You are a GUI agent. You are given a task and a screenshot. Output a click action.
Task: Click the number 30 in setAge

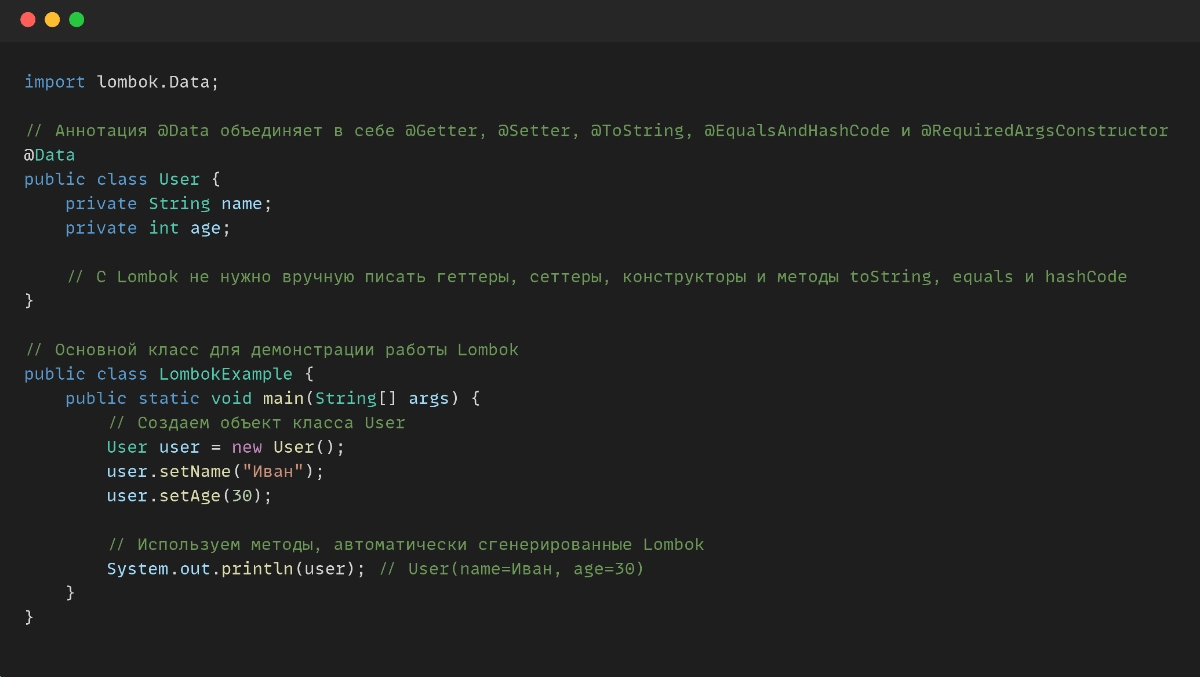[242, 496]
